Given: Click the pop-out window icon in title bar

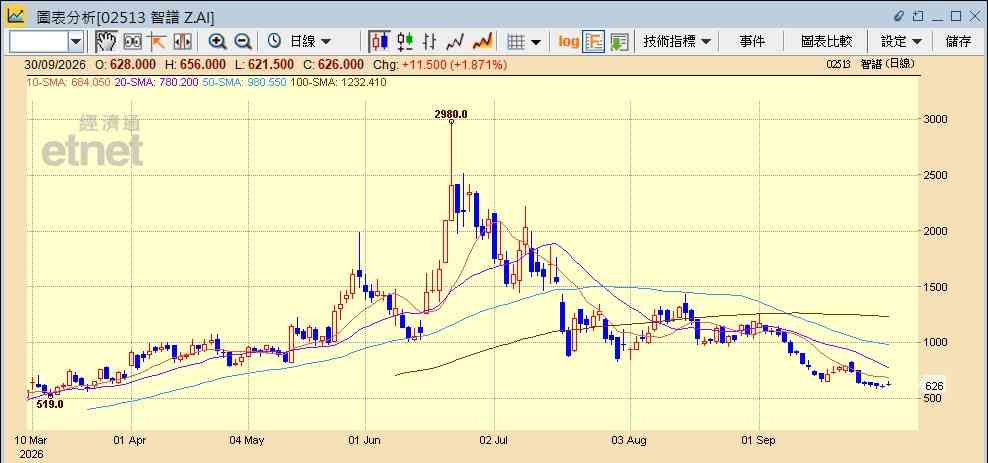Looking at the screenshot, I should click(919, 16).
